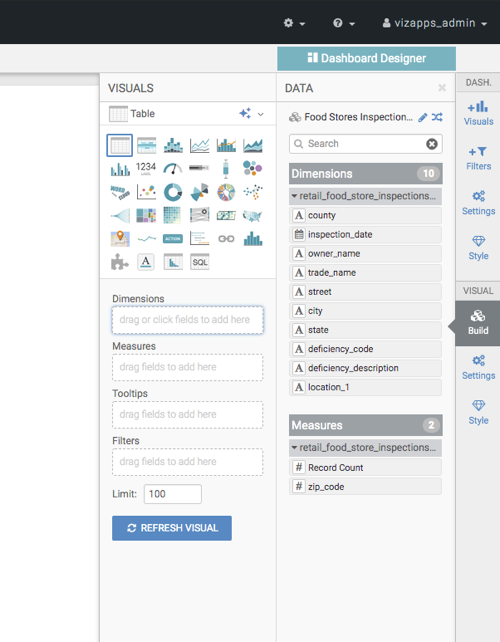The width and height of the screenshot is (500, 642).
Task: Open the gear settings dropdown menu
Action: coord(294,23)
